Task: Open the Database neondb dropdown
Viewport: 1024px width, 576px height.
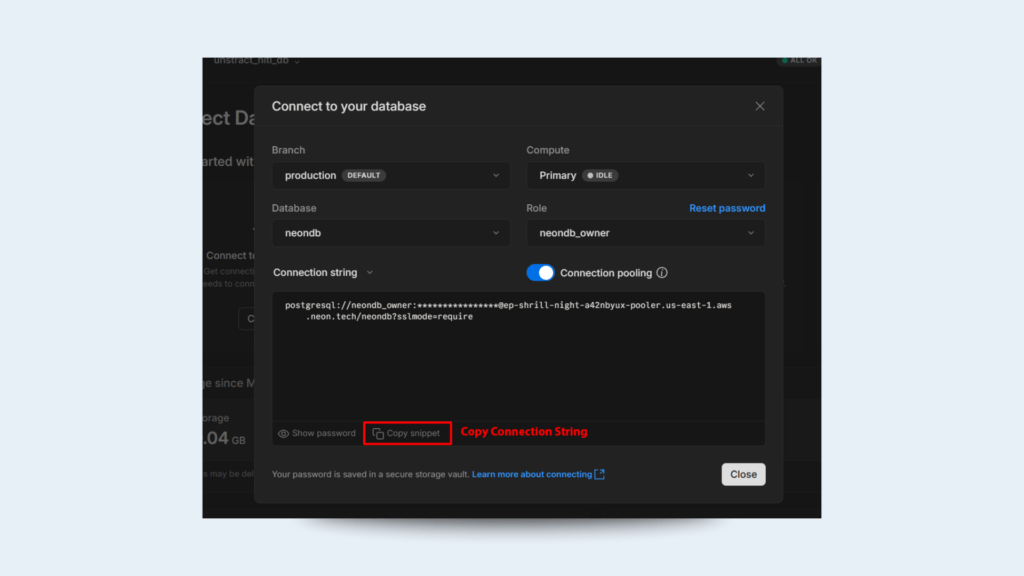Action: point(391,233)
